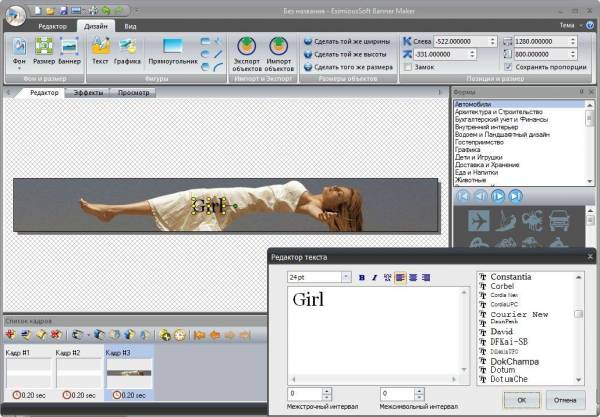This screenshot has height=417, width=600.
Task: Toggle italic in the text editor
Action: (374, 277)
